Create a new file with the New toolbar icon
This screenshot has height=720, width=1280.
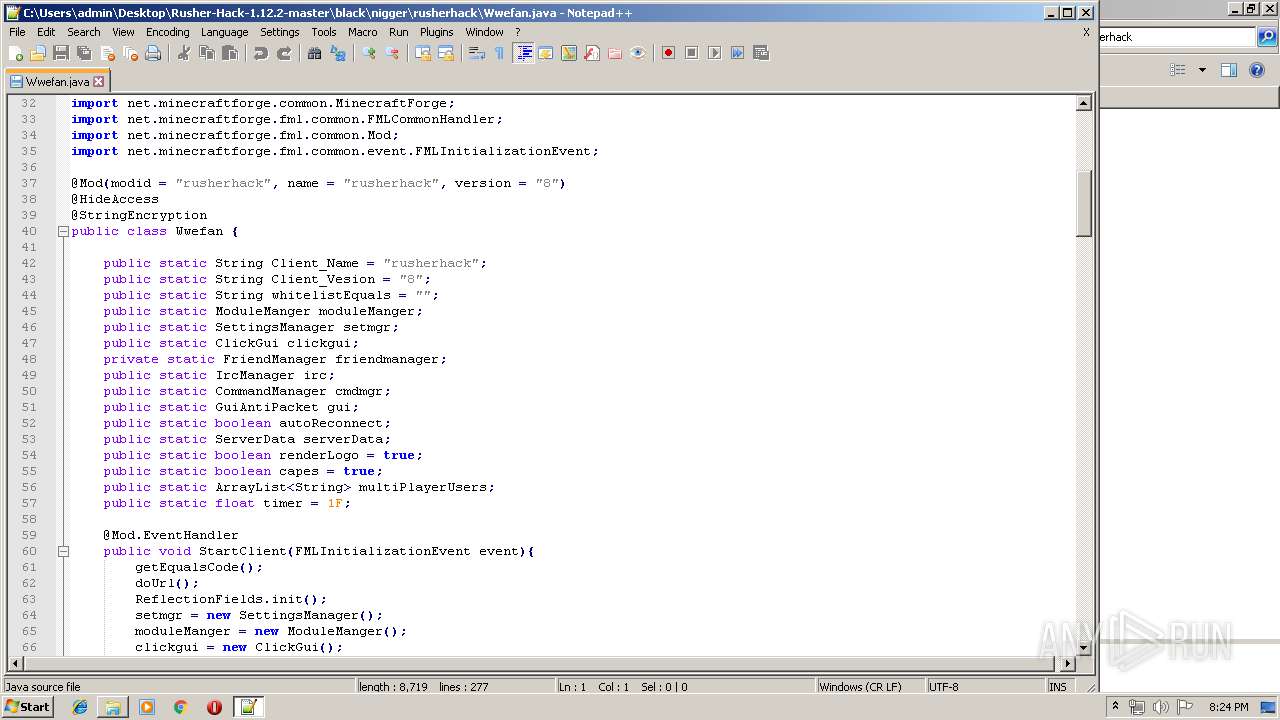pos(16,53)
